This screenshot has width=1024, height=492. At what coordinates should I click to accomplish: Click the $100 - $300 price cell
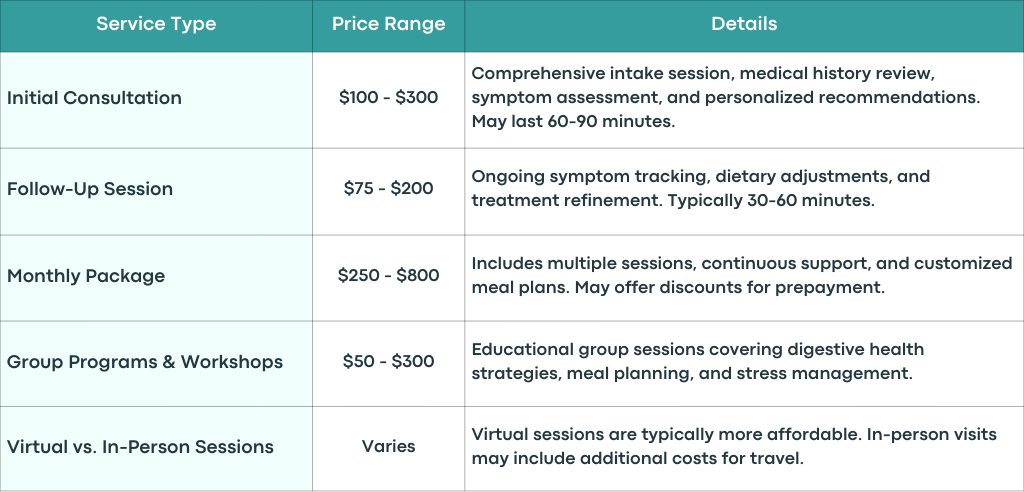[x=389, y=98]
